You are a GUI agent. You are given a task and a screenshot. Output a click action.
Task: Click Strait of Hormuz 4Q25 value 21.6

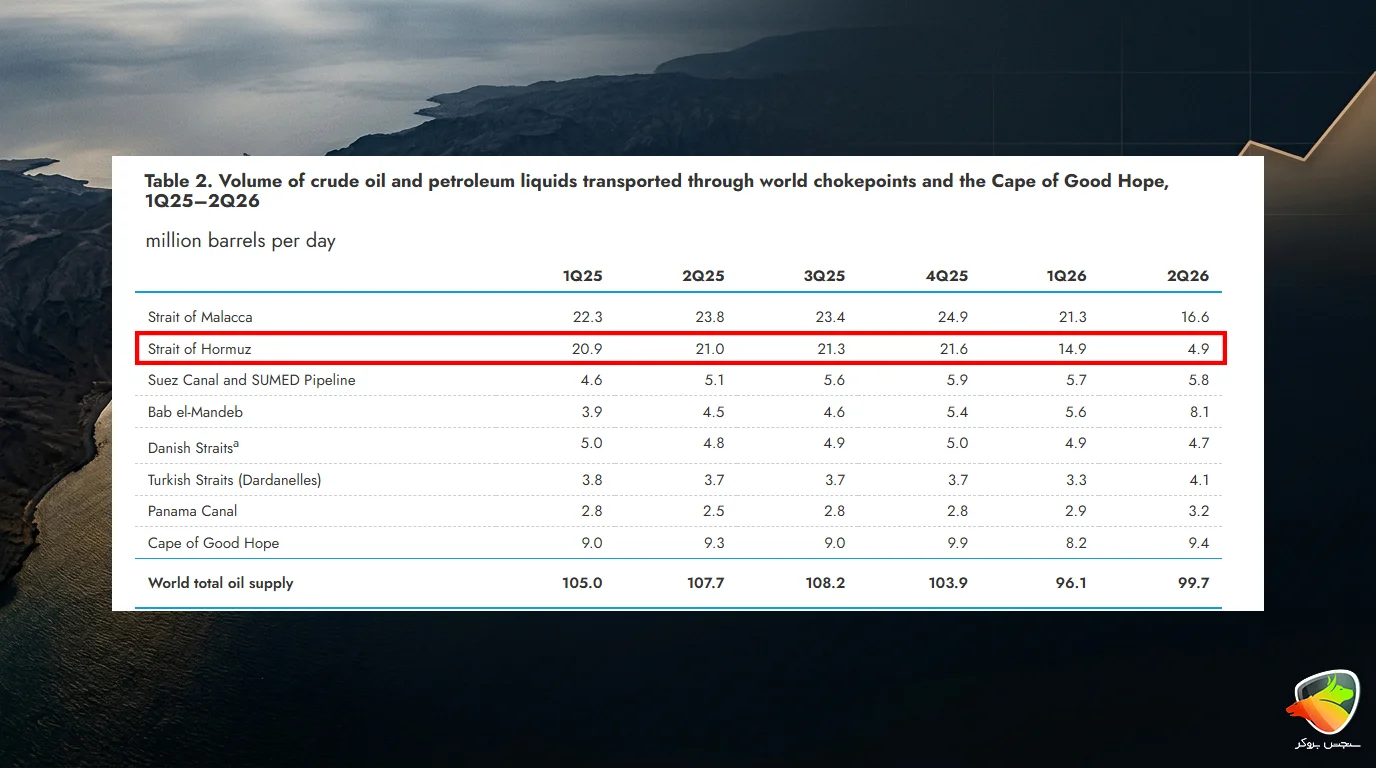click(x=954, y=349)
